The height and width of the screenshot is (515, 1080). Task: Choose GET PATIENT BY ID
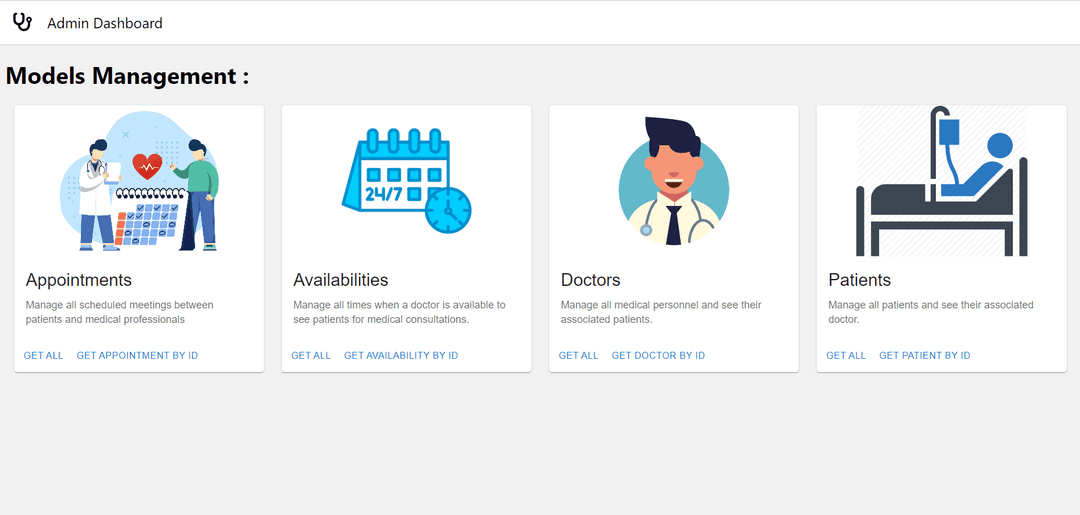coord(924,356)
